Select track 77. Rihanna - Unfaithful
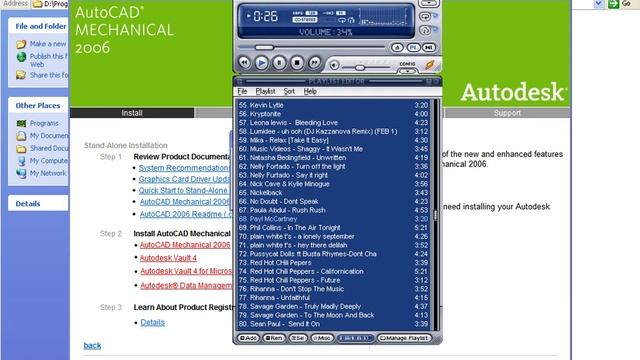 333,298
